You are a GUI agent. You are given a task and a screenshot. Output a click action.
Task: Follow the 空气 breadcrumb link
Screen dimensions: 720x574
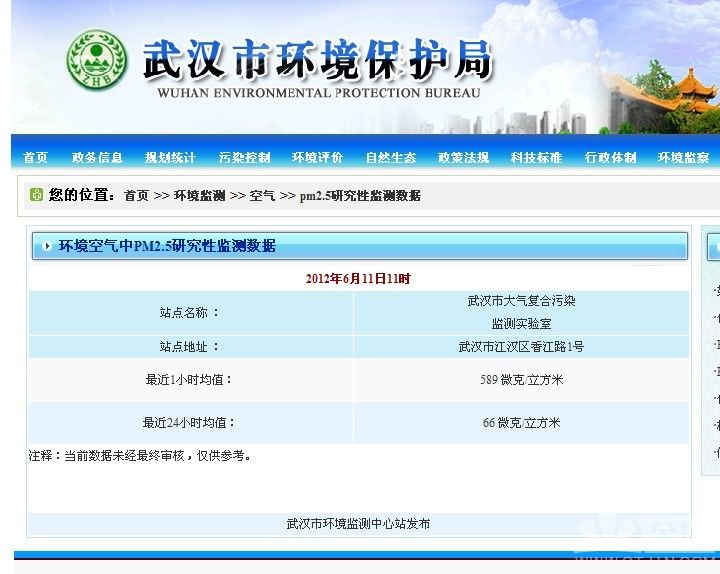(x=262, y=196)
